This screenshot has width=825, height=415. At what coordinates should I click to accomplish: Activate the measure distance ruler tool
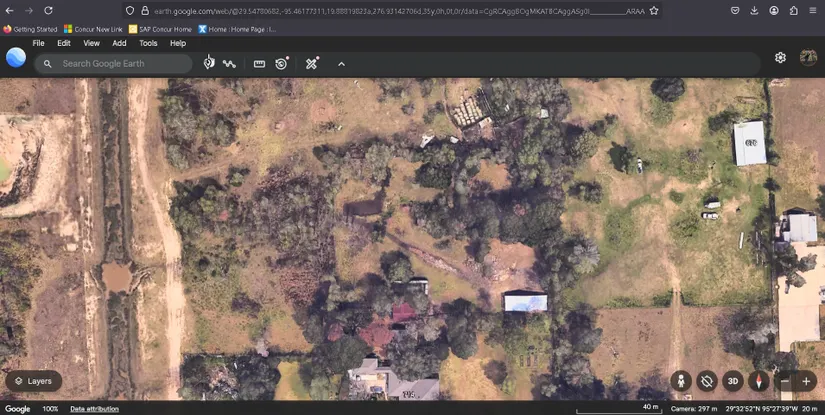(x=259, y=63)
